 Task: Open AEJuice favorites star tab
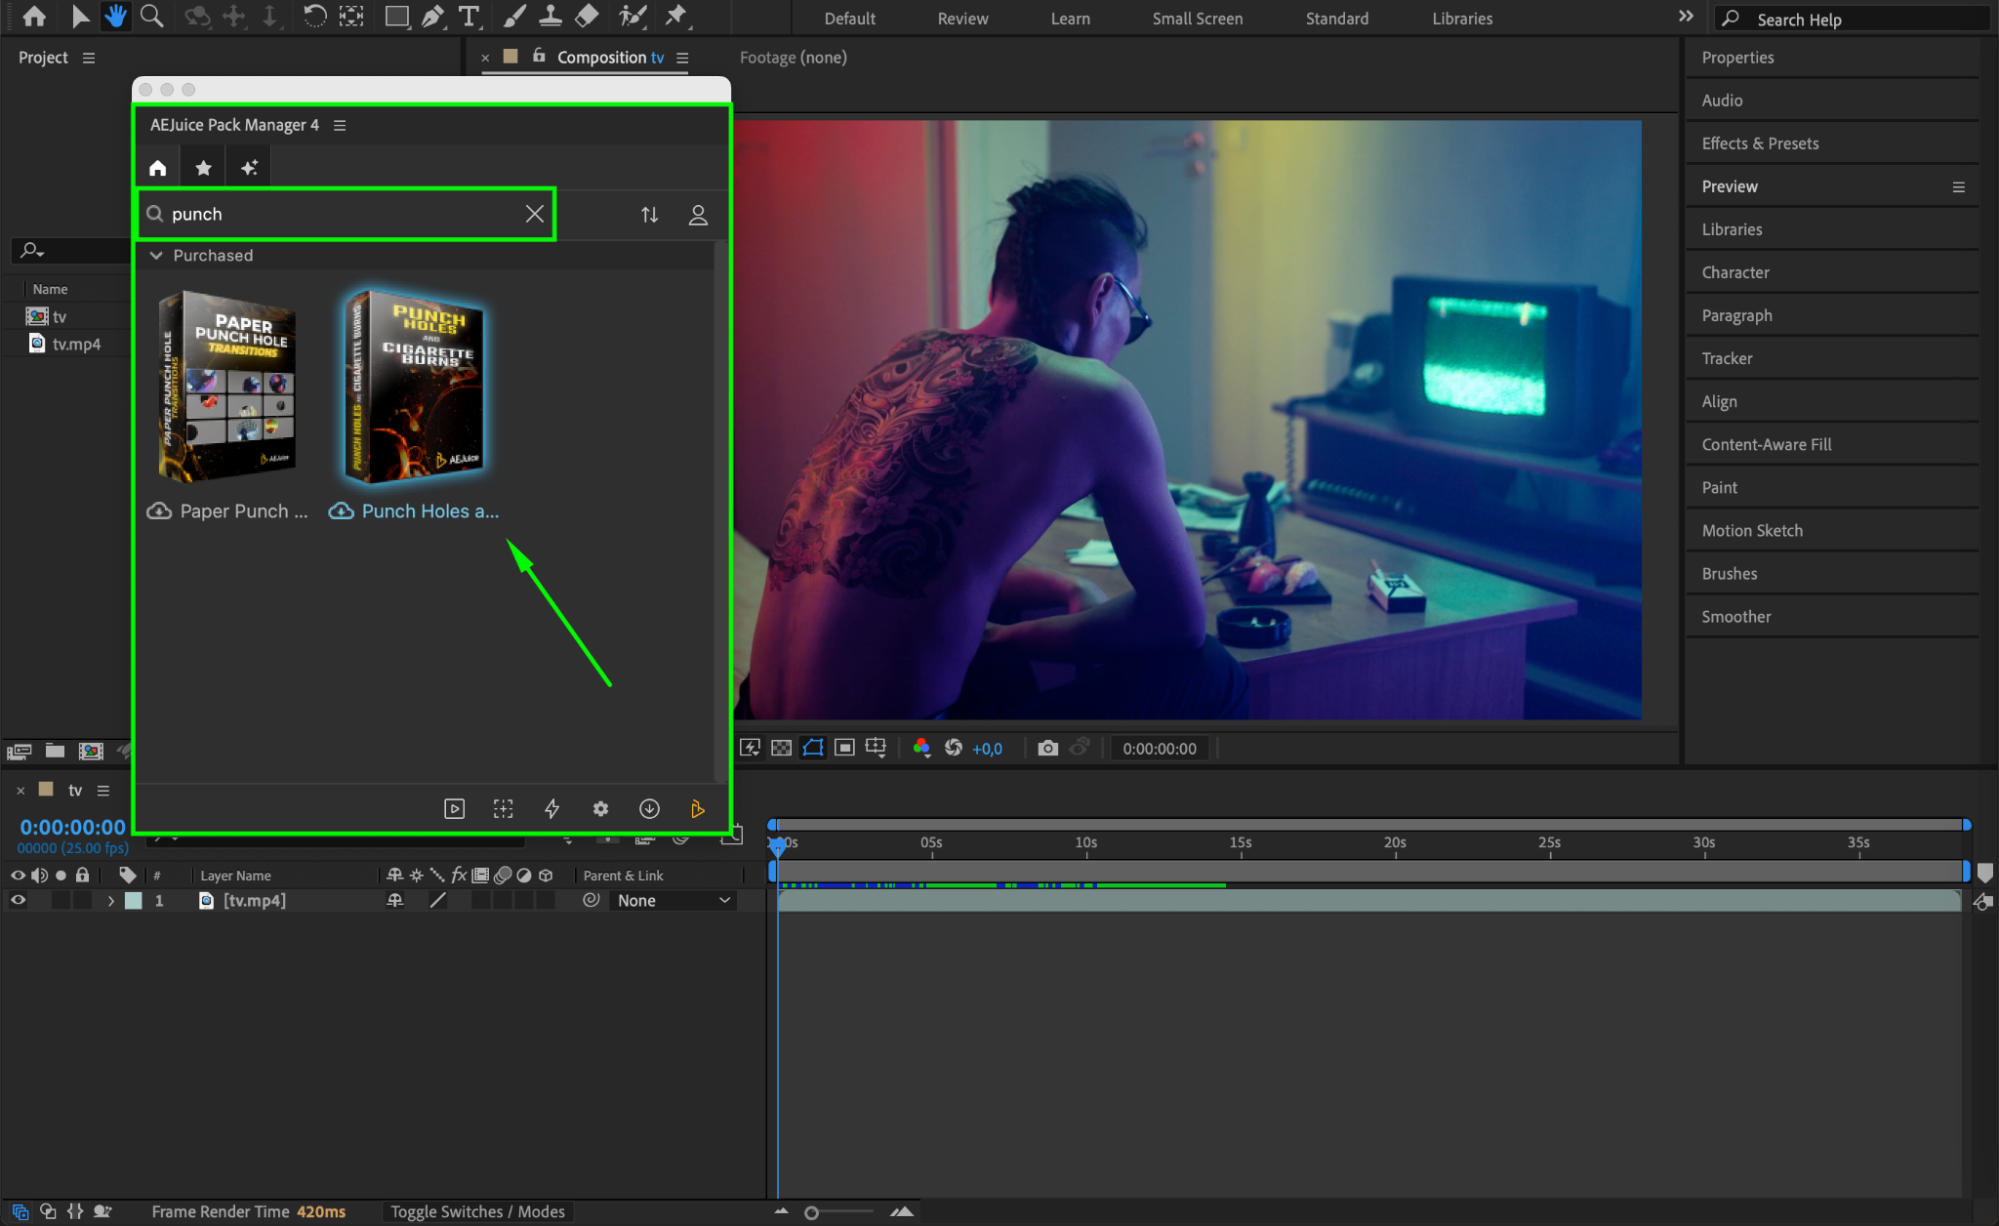pos(204,168)
